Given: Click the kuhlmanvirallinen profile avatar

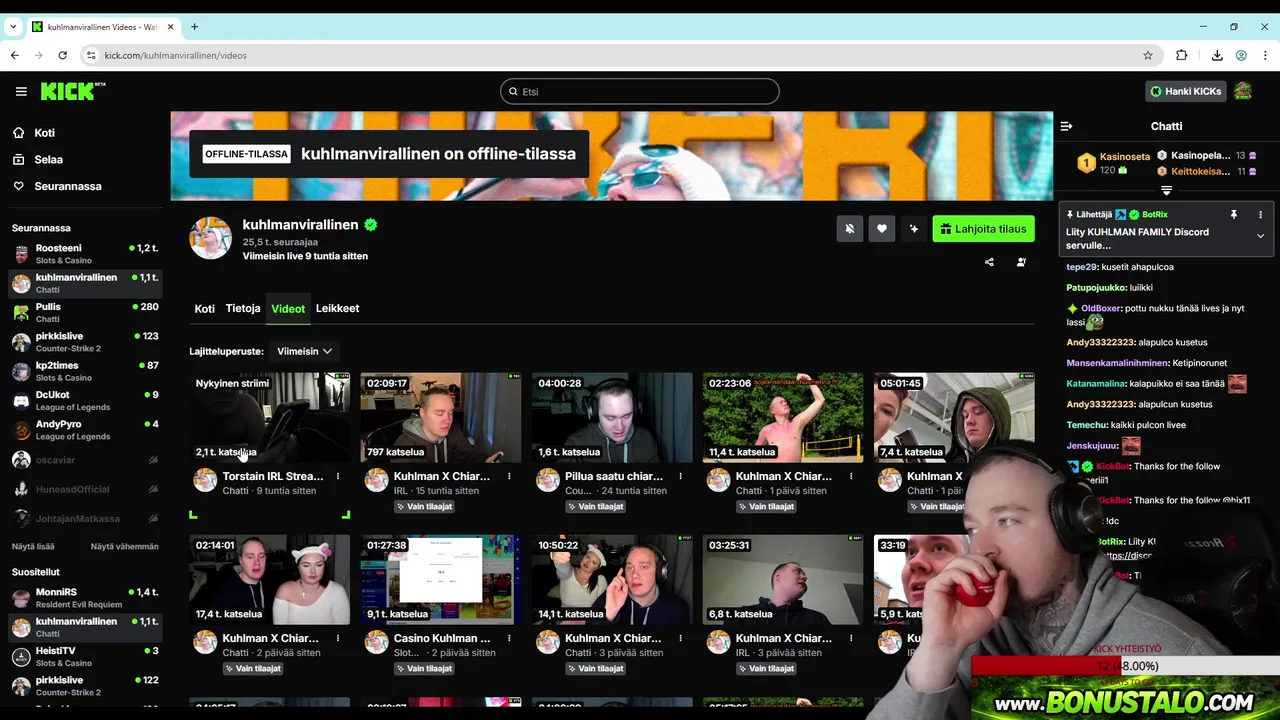Looking at the screenshot, I should pyautogui.click(x=211, y=239).
